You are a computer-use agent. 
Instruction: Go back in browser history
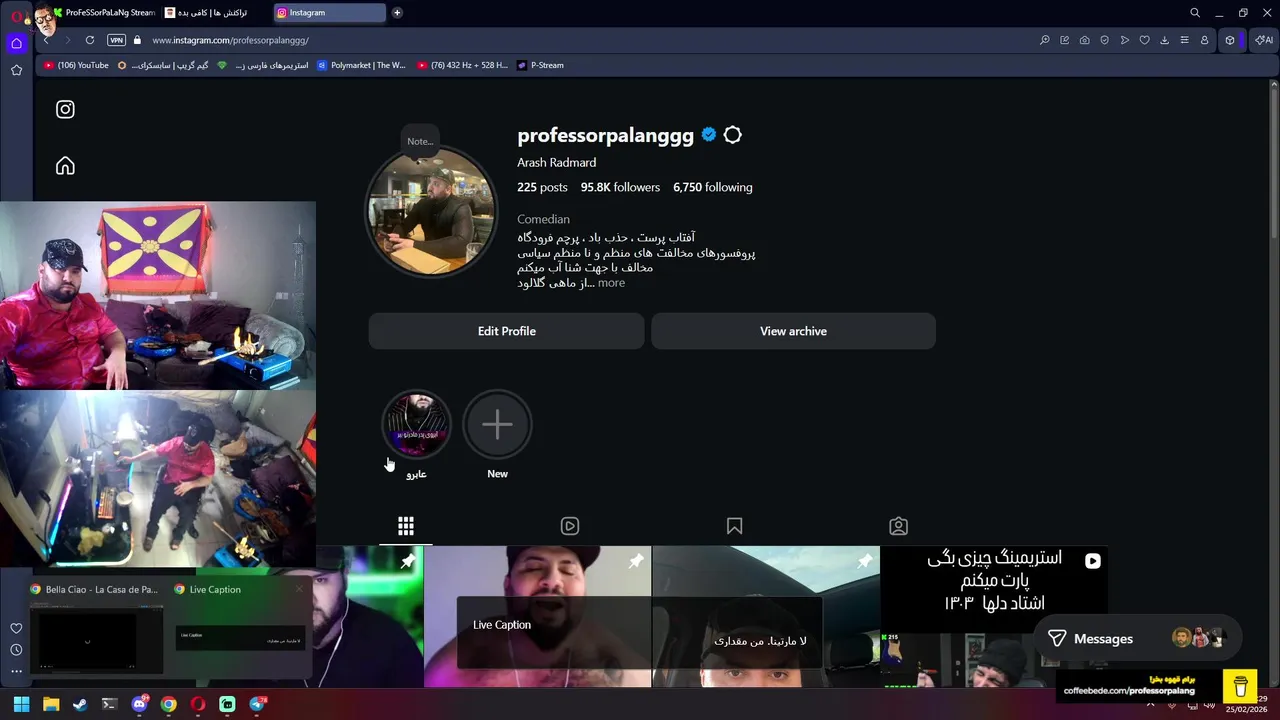(x=46, y=40)
